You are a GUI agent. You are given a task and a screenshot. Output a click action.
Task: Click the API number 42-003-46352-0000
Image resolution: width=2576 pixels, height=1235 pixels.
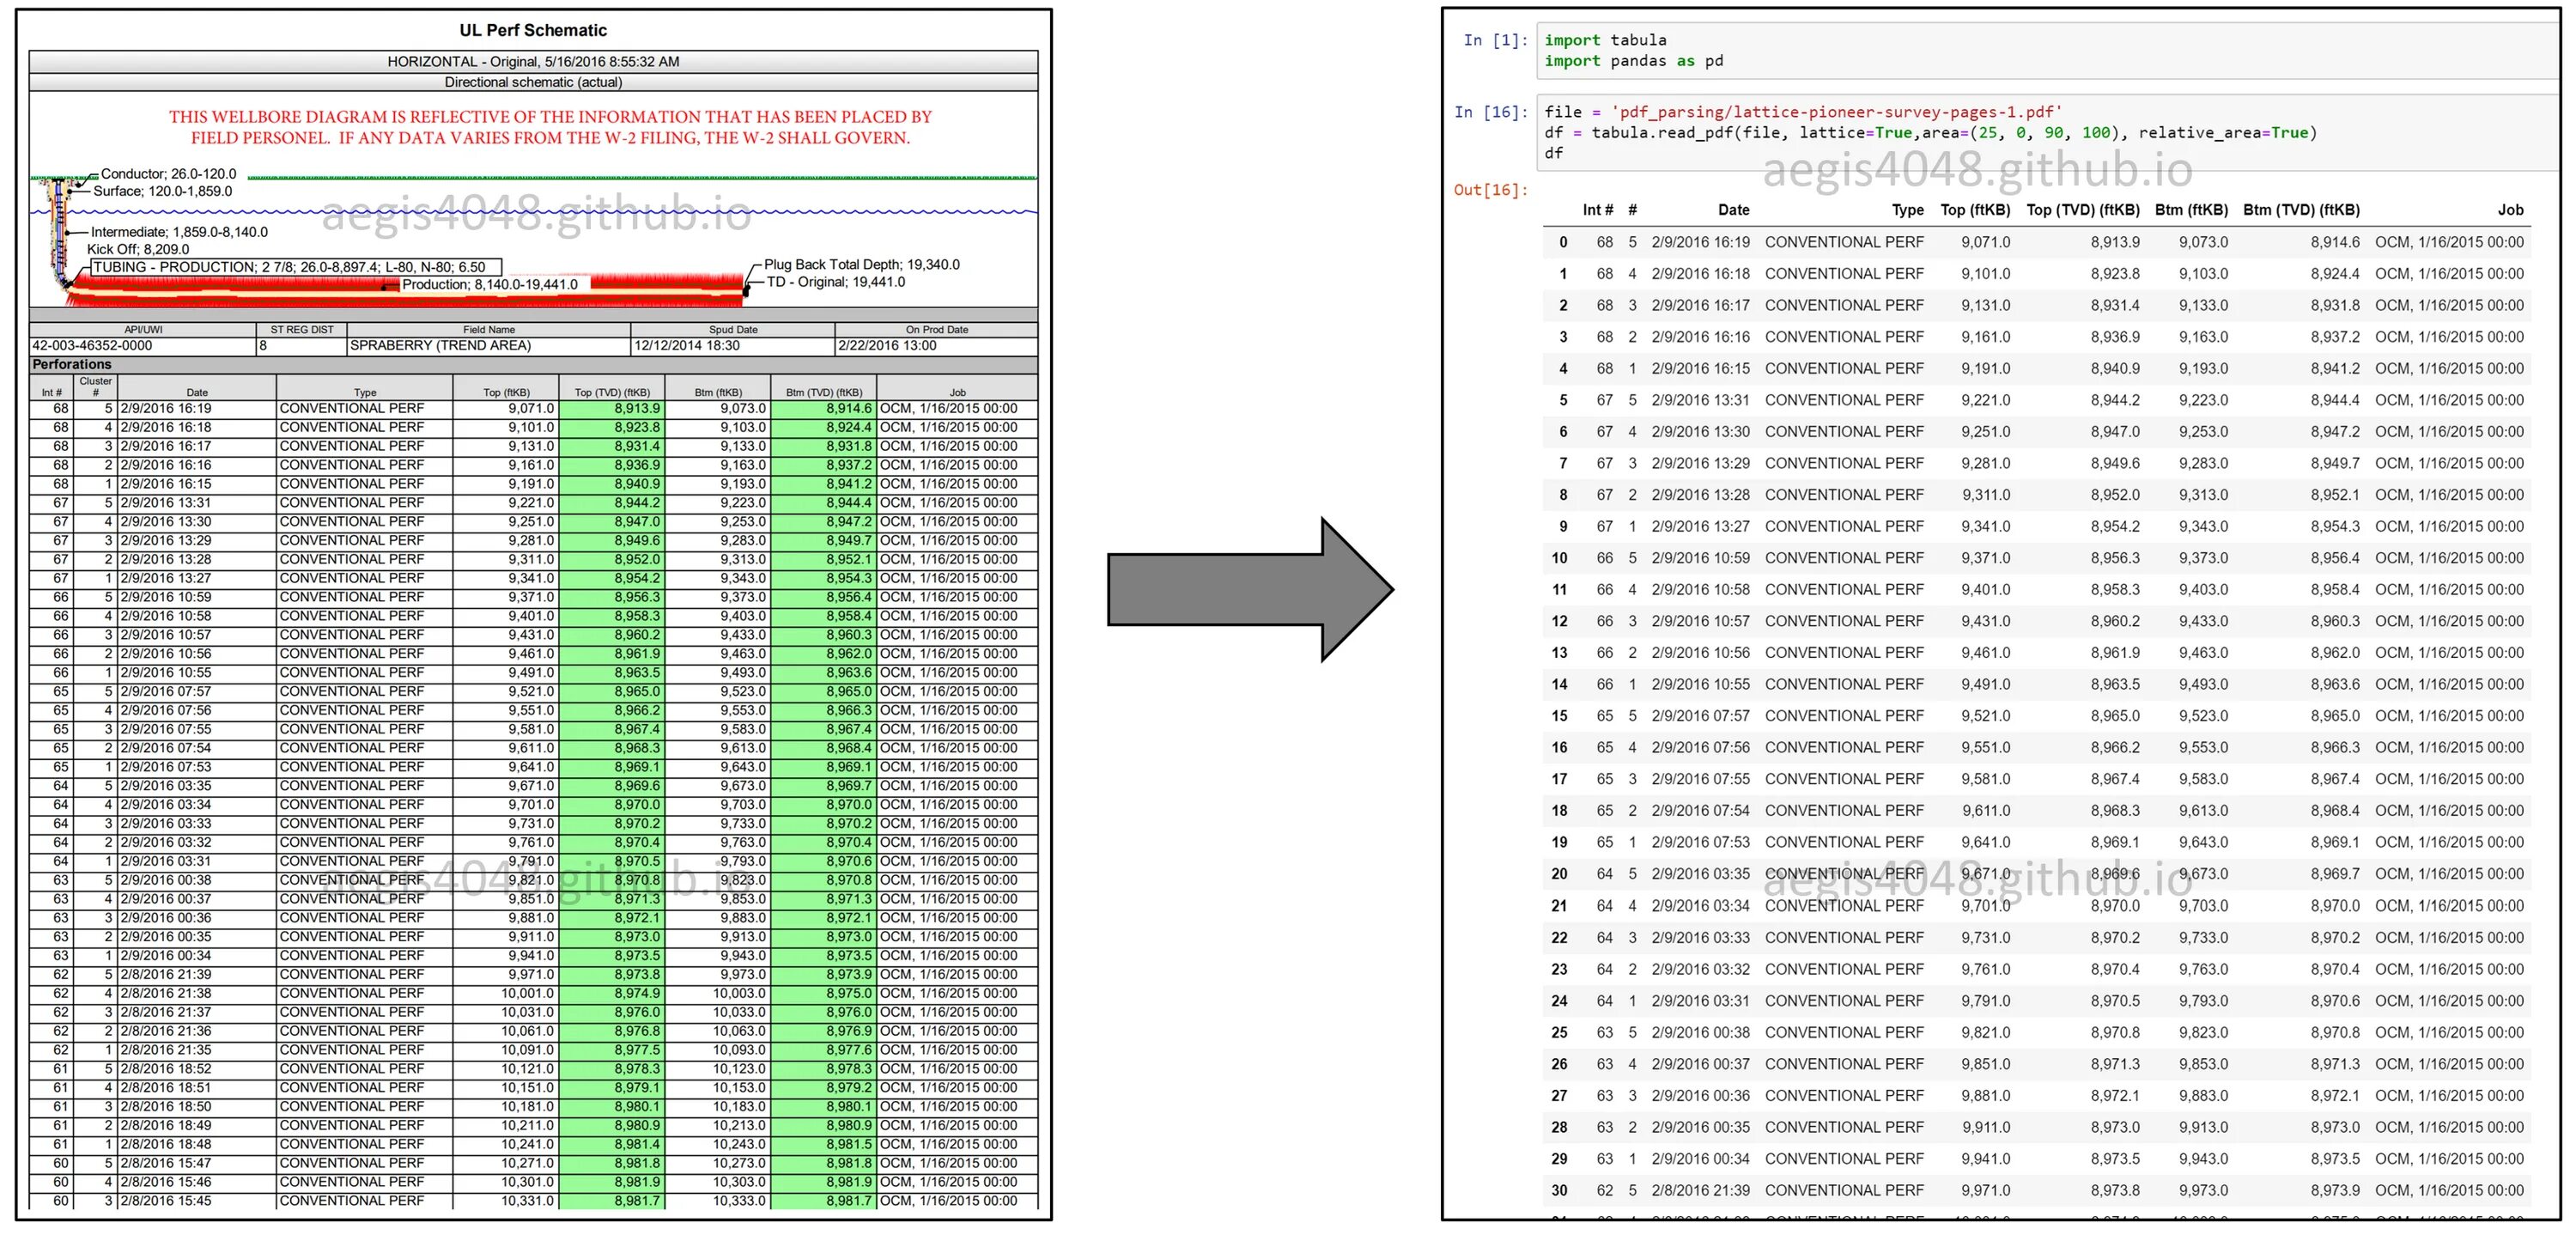click(x=92, y=345)
